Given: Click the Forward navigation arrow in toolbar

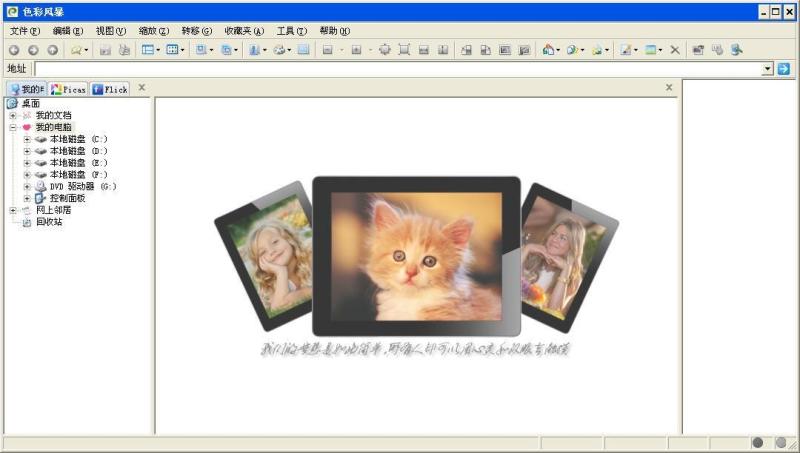Looking at the screenshot, I should (33, 49).
